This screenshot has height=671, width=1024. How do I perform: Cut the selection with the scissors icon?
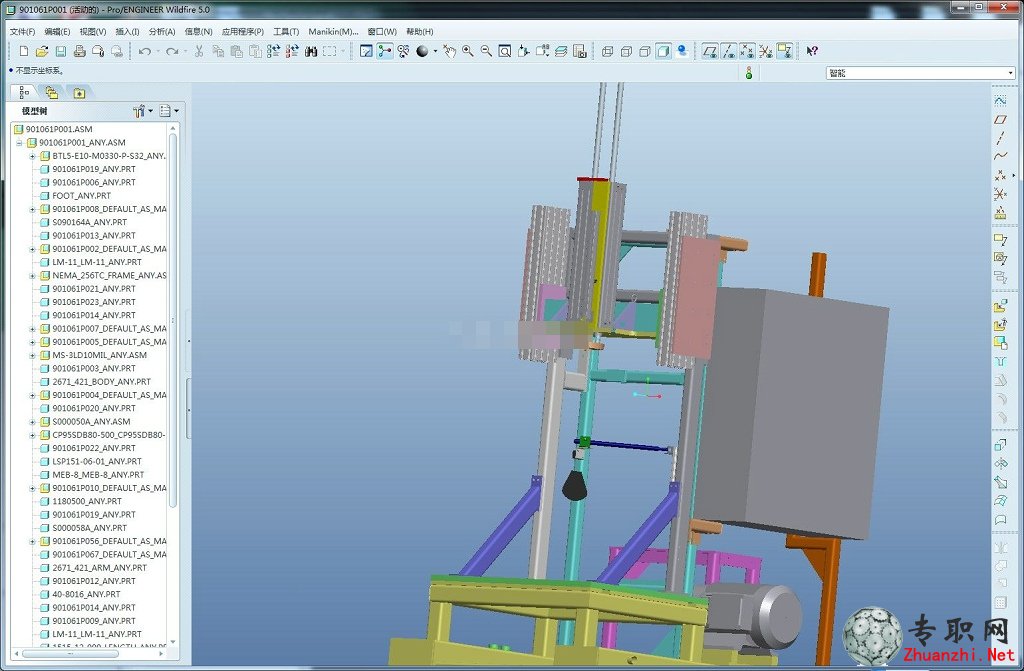199,51
